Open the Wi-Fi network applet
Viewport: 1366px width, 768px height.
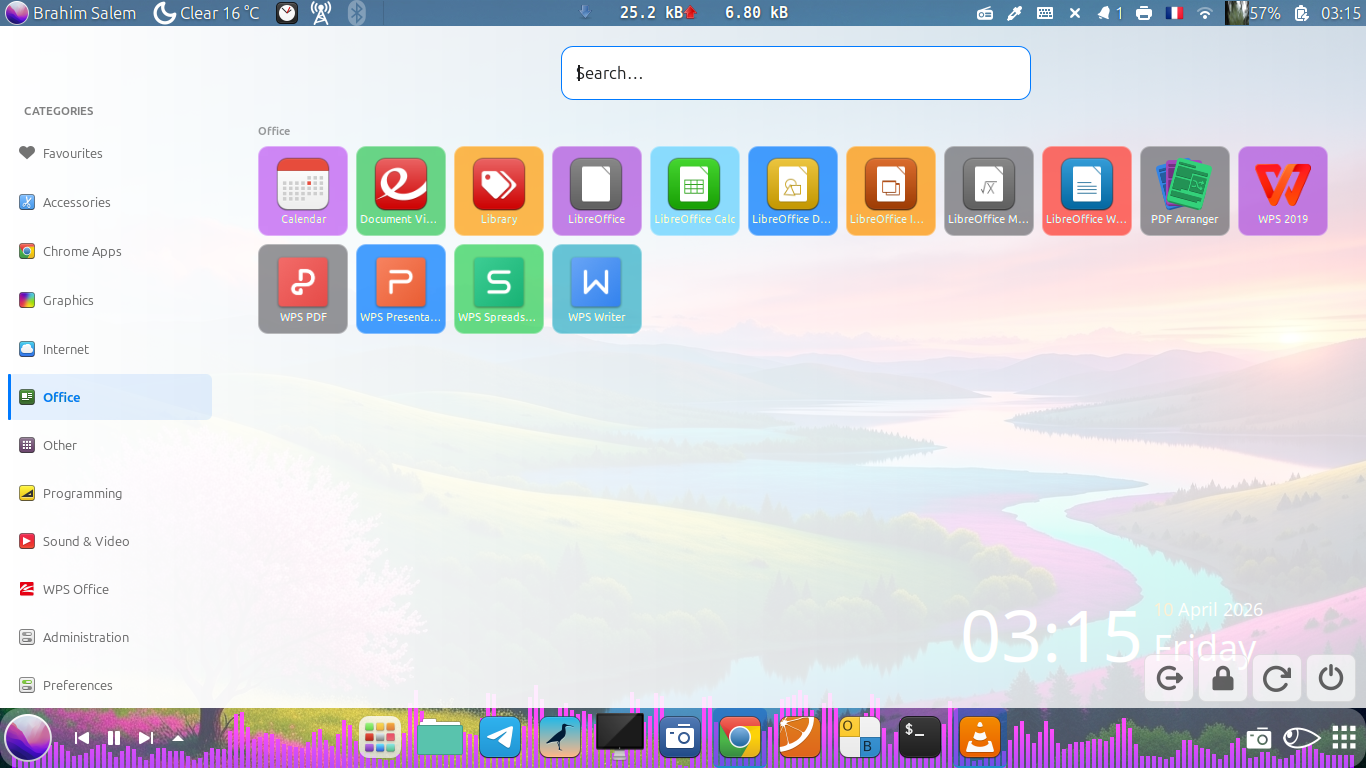tap(1205, 13)
